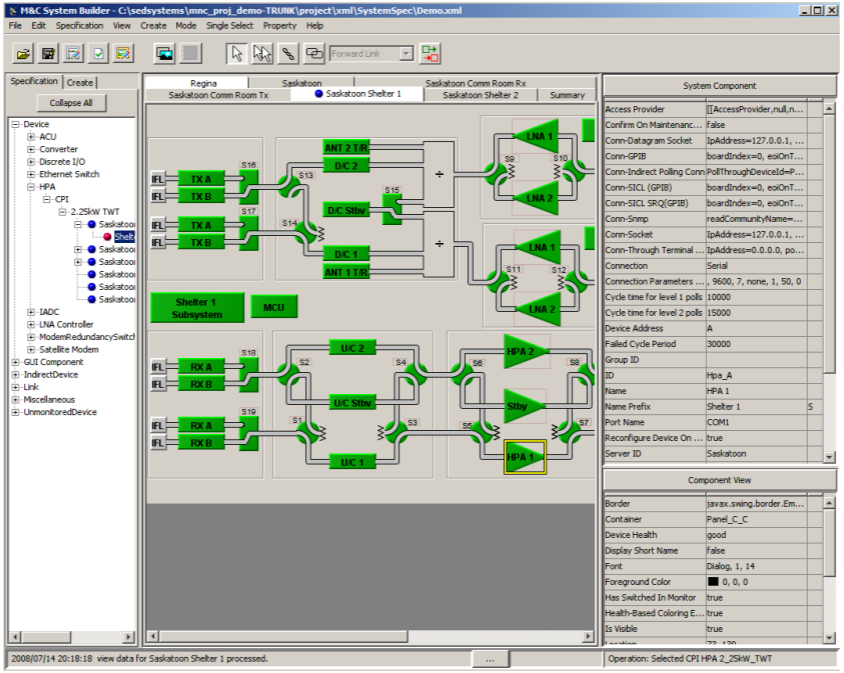Expand the Ethernet Switch tree node
This screenshot has width=844, height=673.
(31, 174)
